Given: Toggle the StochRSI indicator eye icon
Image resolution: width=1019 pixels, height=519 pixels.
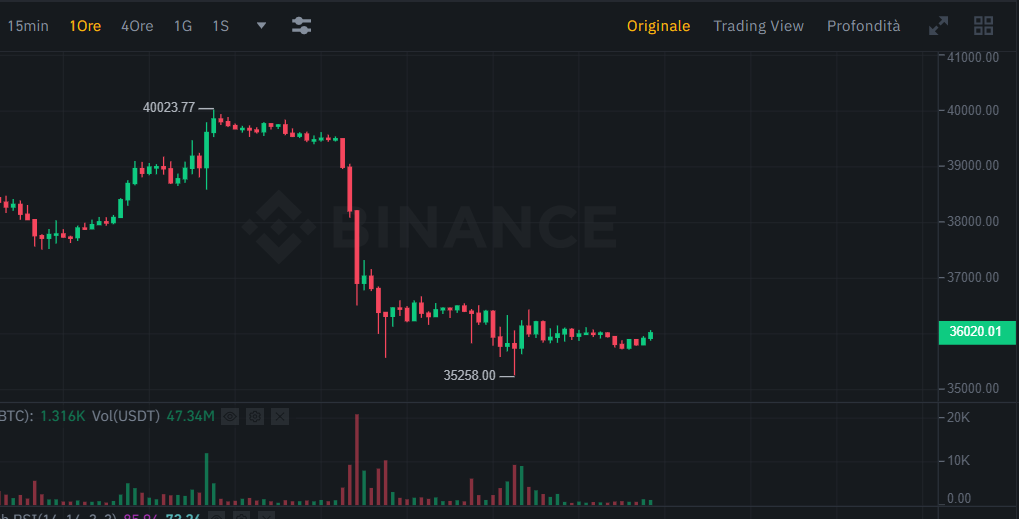Looking at the screenshot, I should (217, 516).
